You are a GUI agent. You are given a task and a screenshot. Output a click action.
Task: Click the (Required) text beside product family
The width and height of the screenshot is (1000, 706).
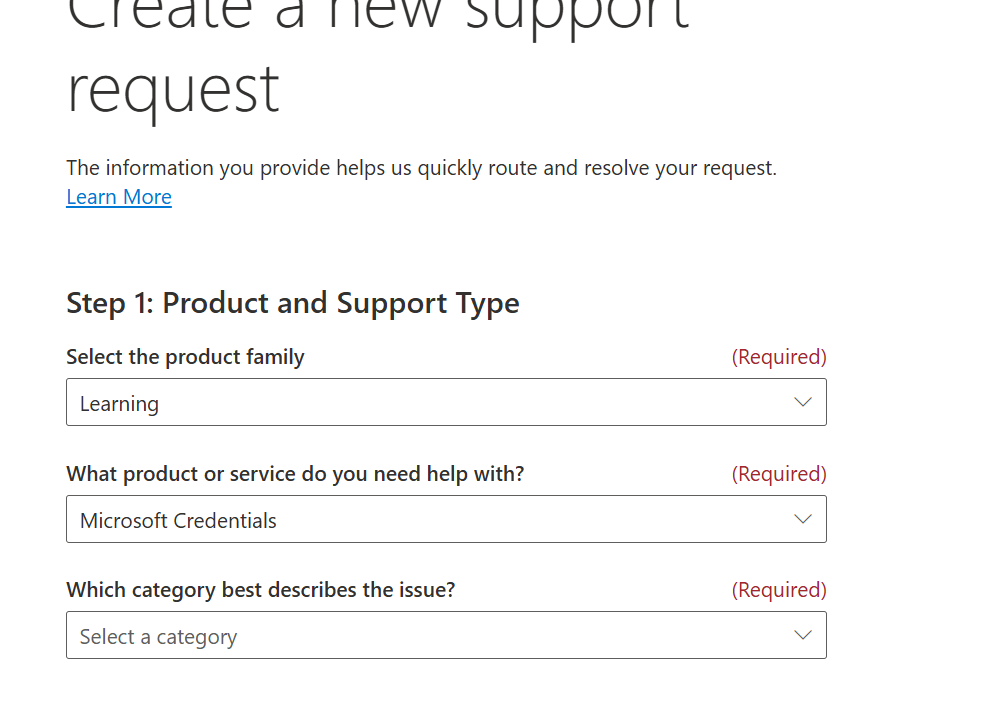pos(779,357)
